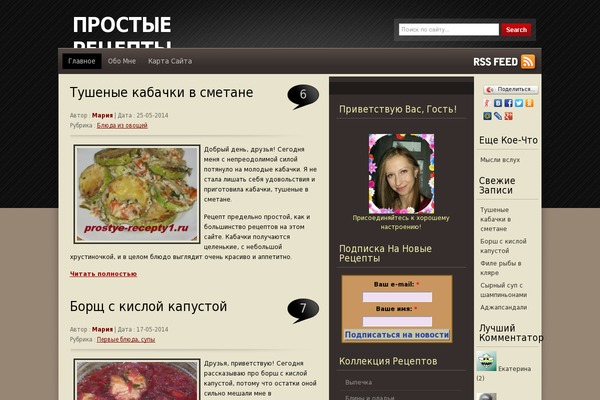Viewport: 600px width, 400px height.
Task: Click Екатерина commenter avatar
Action: 486,361
